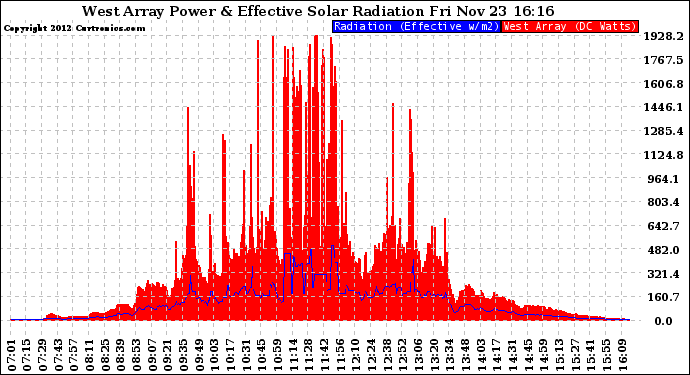690x375 pixels.
Task: Click the 642.7 y-axis value
Action: 664,226
